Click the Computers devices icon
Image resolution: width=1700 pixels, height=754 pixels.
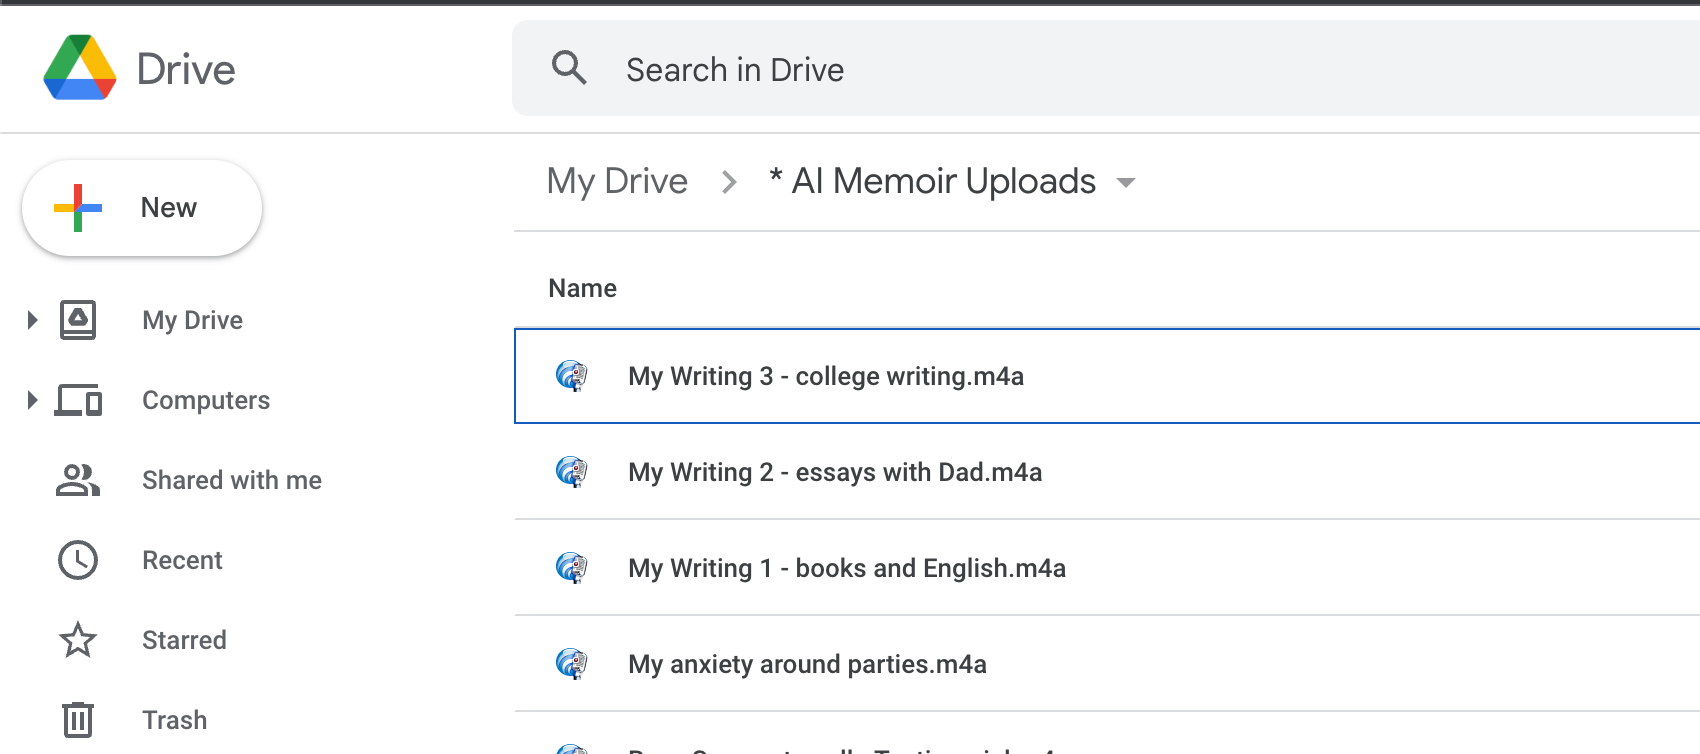(78, 400)
